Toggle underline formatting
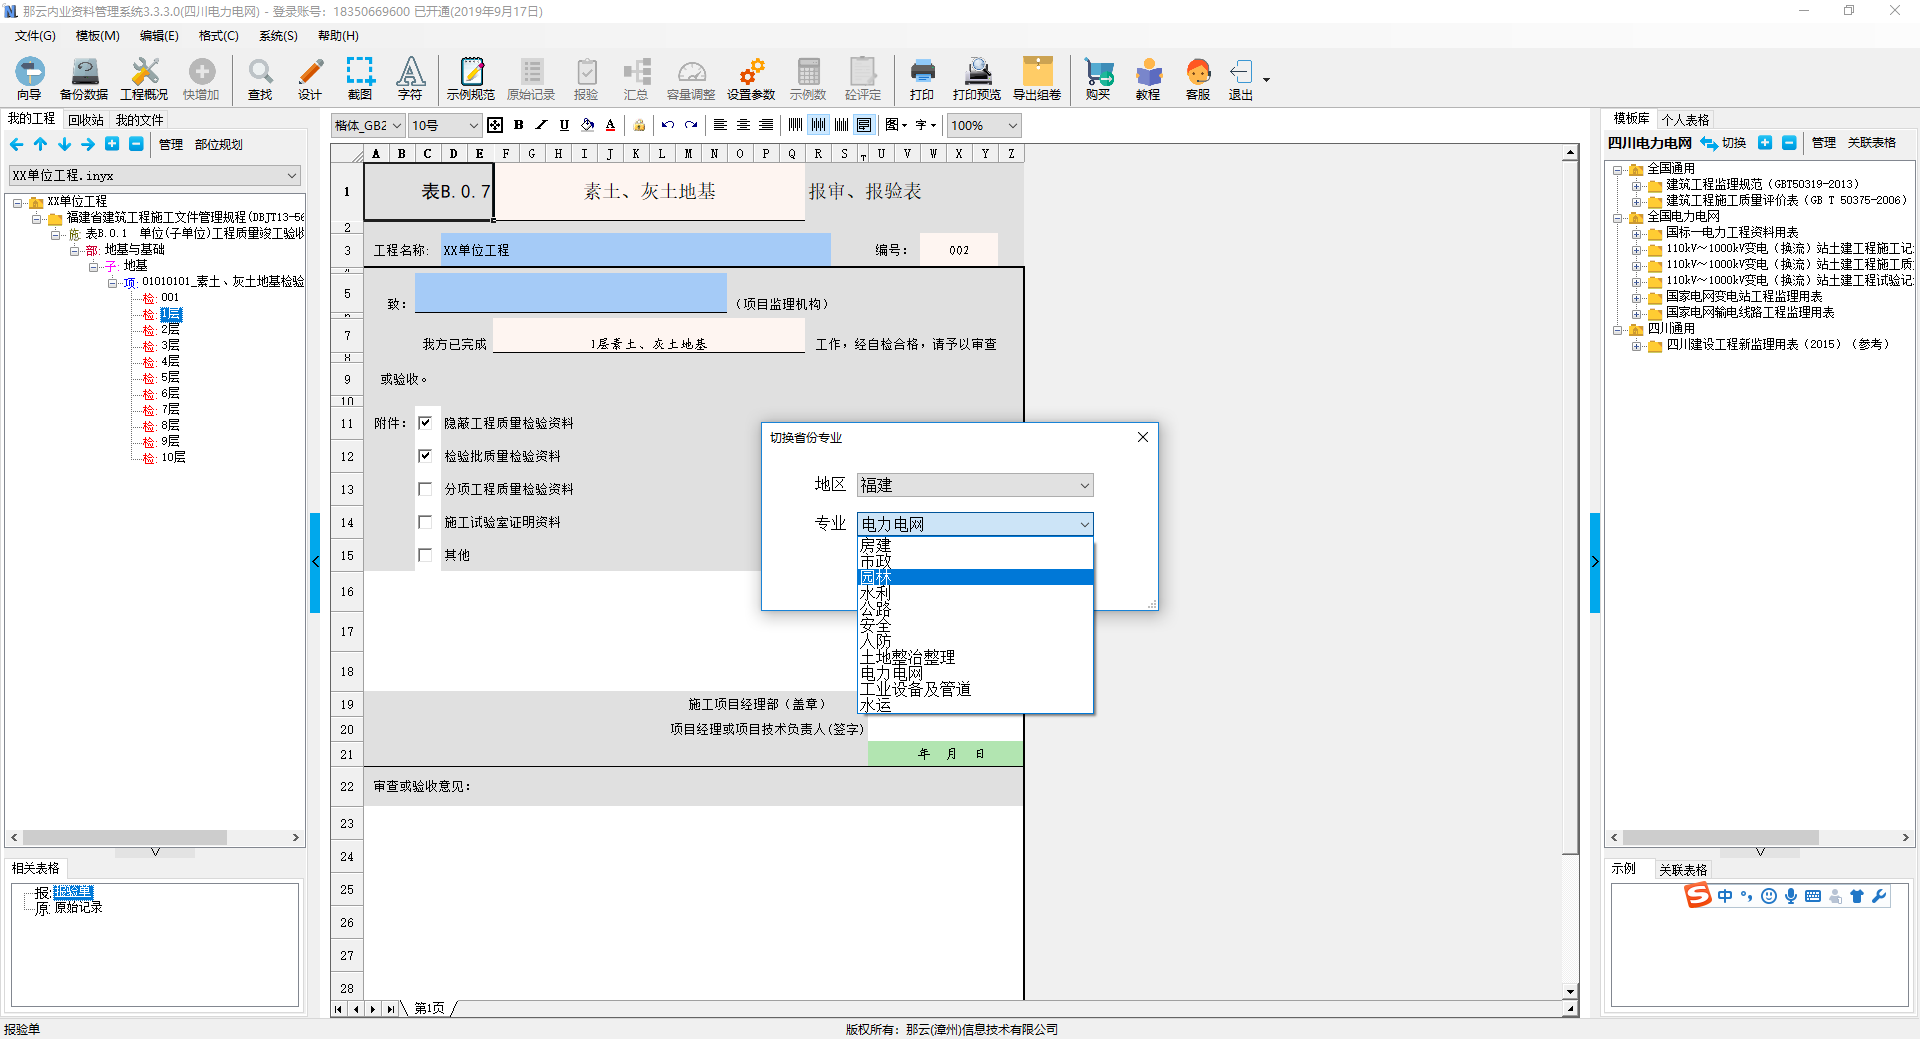This screenshot has height=1039, width=1920. pyautogui.click(x=564, y=125)
